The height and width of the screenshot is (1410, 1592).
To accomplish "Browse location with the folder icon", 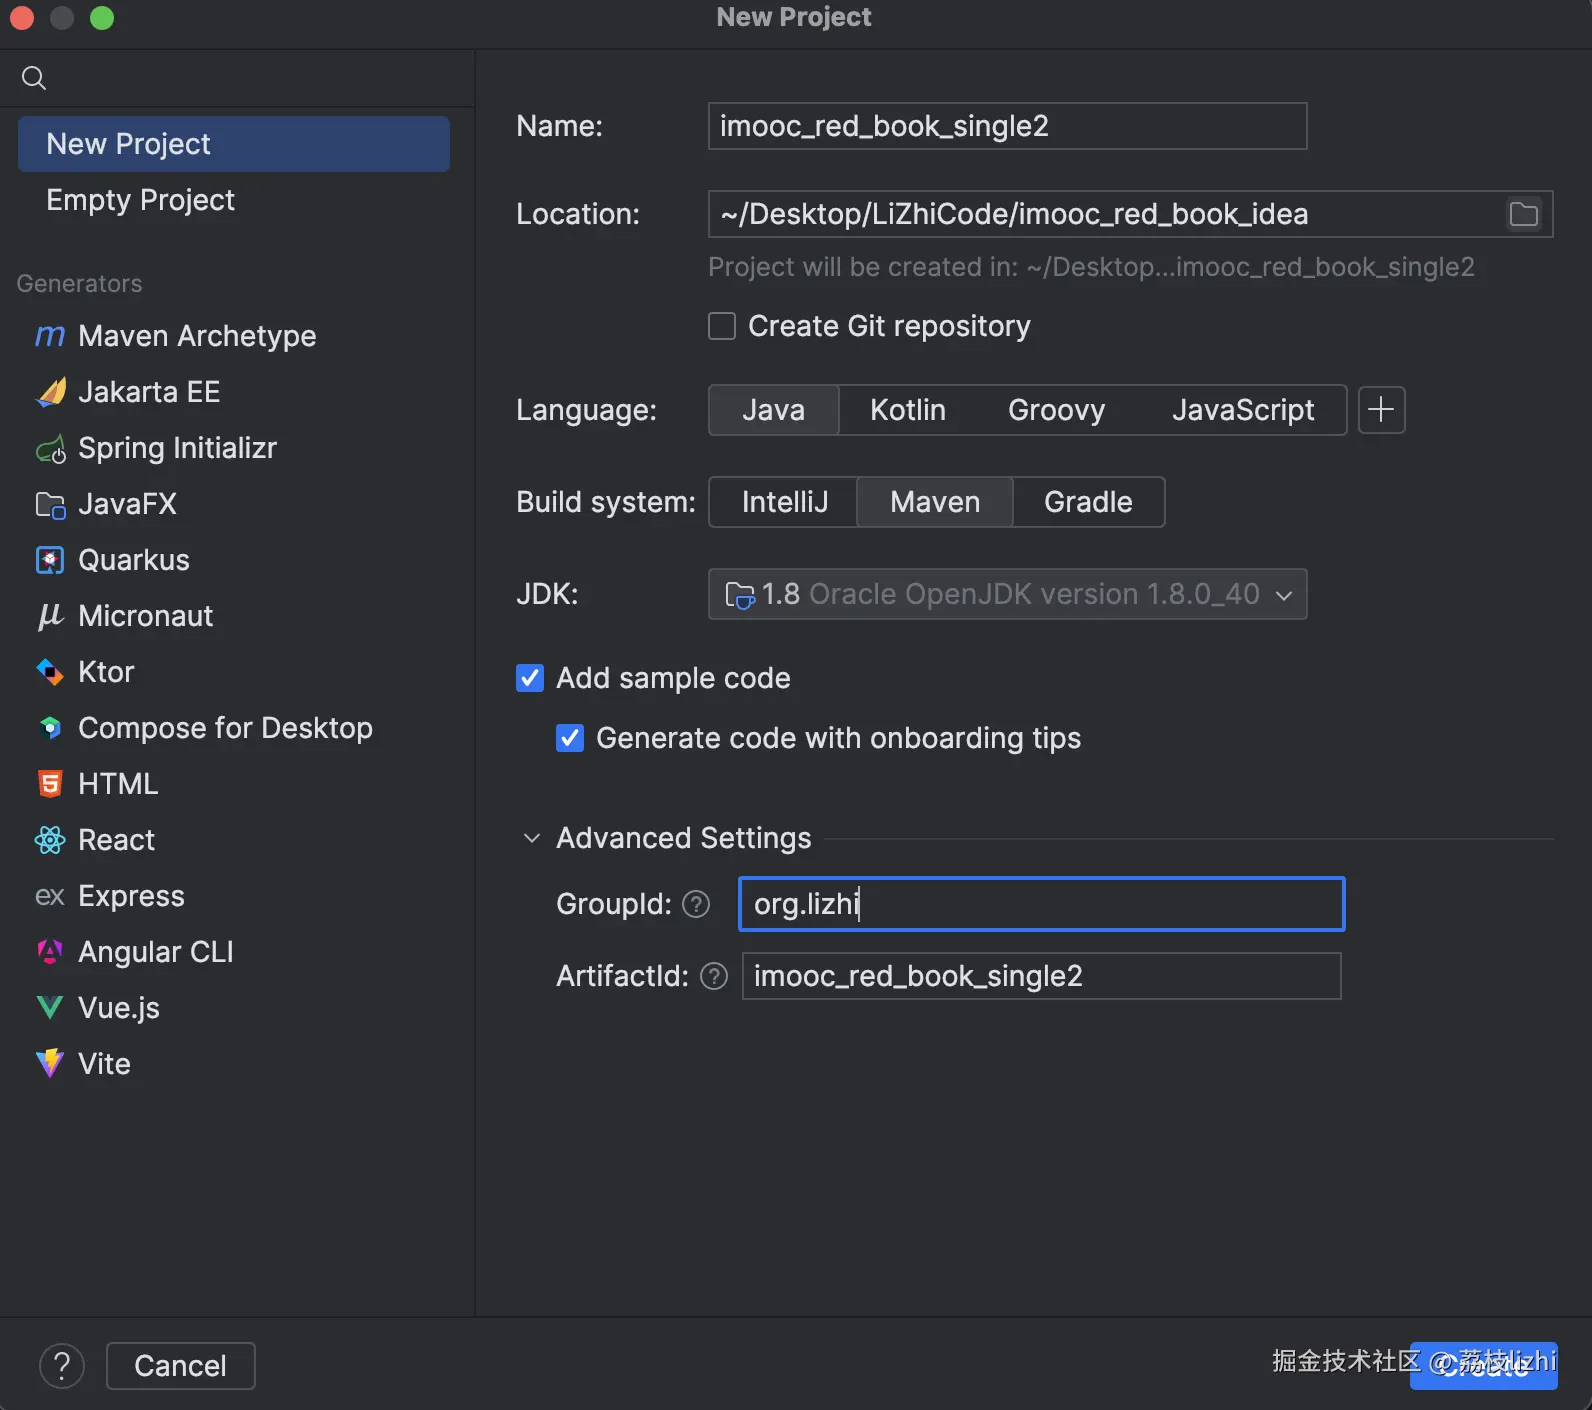I will 1523,214.
